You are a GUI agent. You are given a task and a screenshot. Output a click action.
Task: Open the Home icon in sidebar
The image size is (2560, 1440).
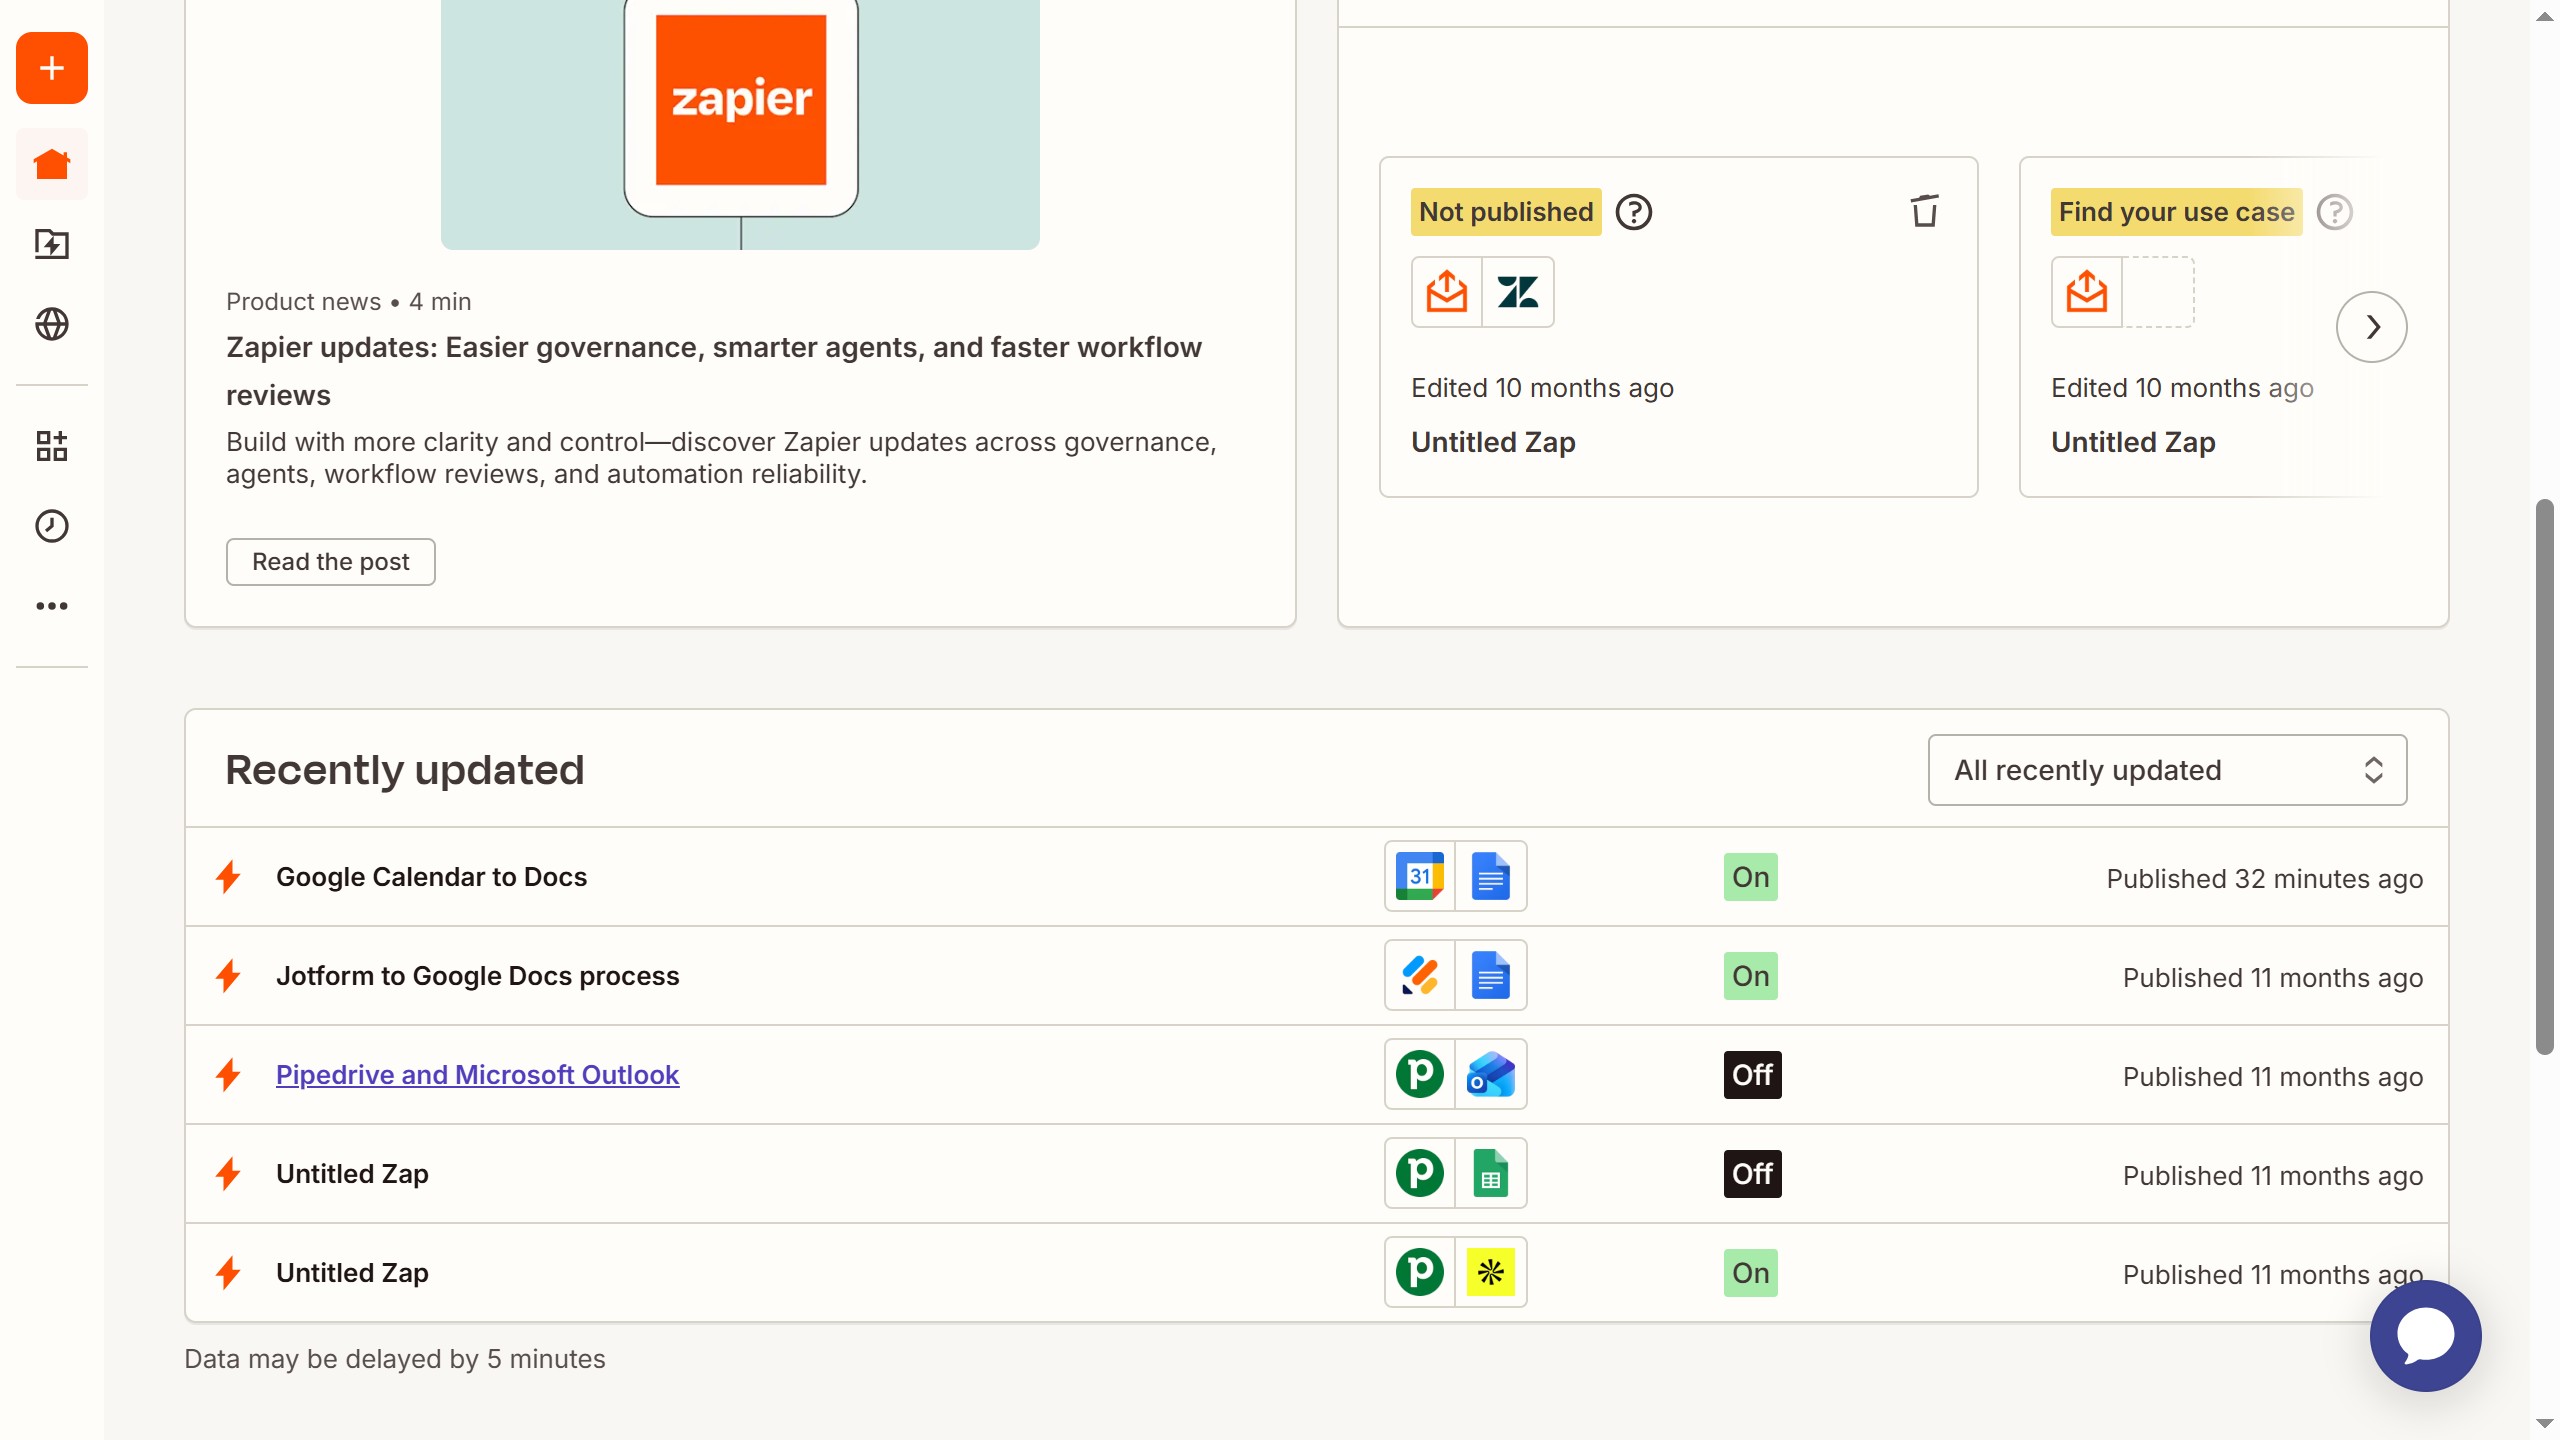tap(52, 164)
